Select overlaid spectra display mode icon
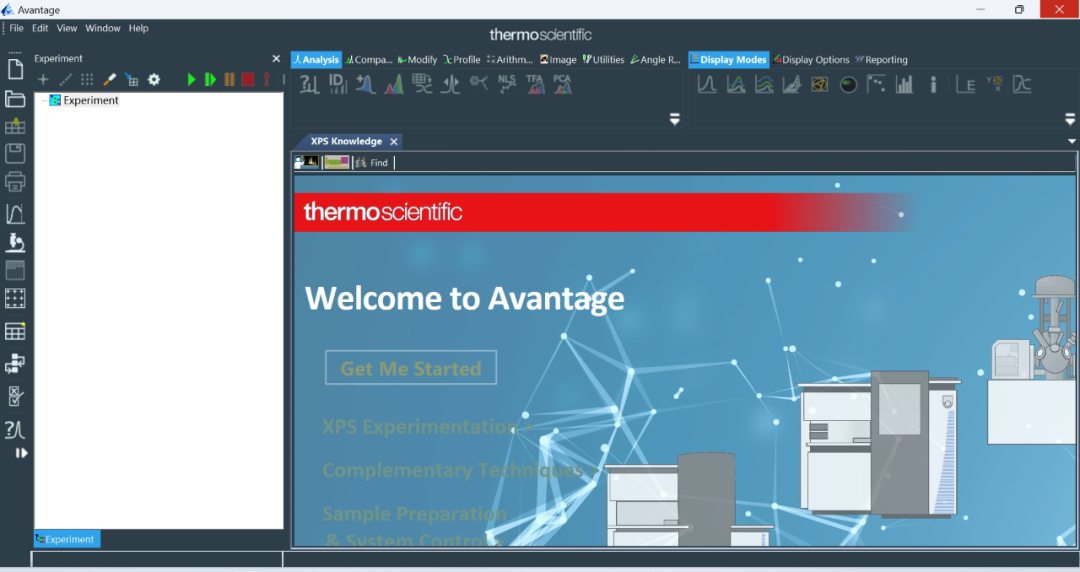This screenshot has width=1080, height=572. [x=736, y=84]
